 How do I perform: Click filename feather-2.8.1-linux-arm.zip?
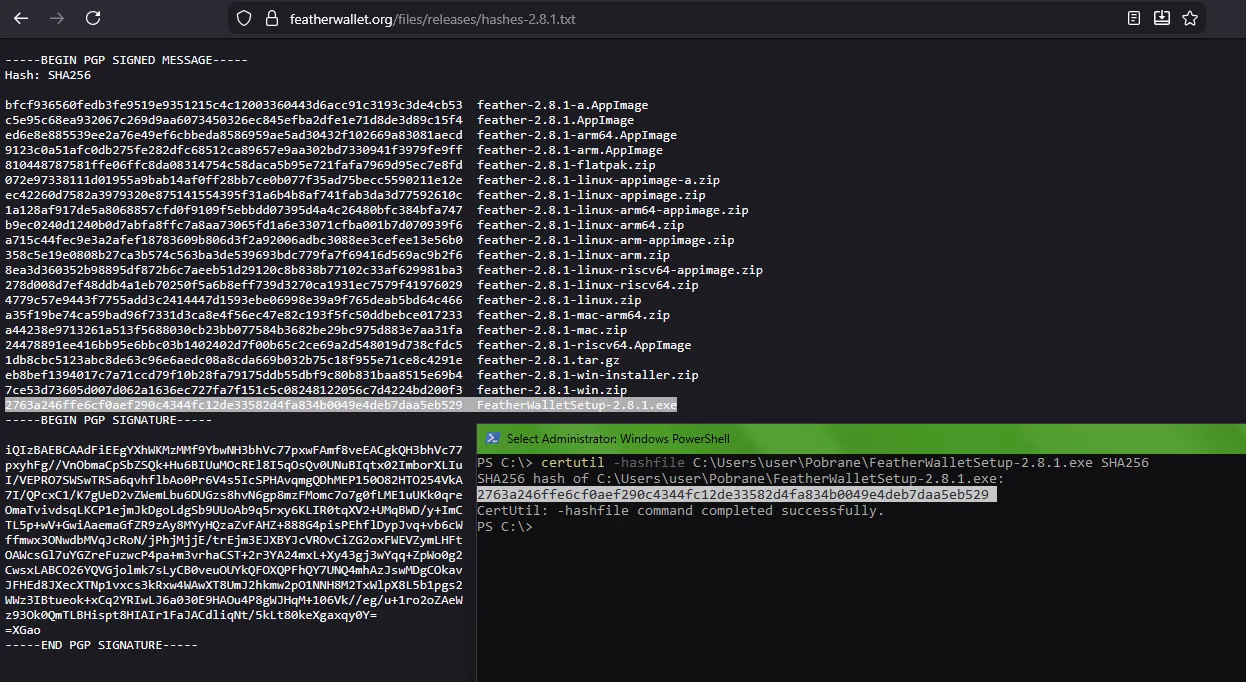tap(574, 255)
